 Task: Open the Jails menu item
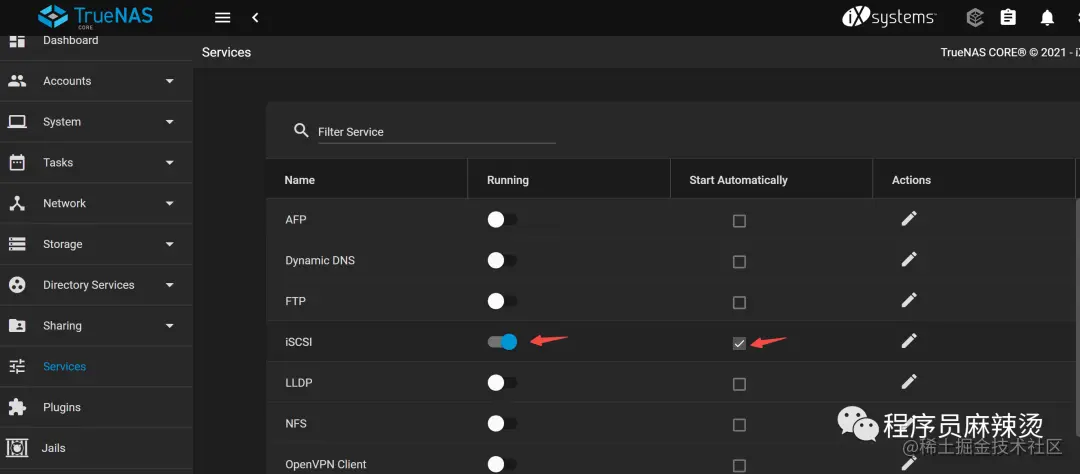(96, 448)
